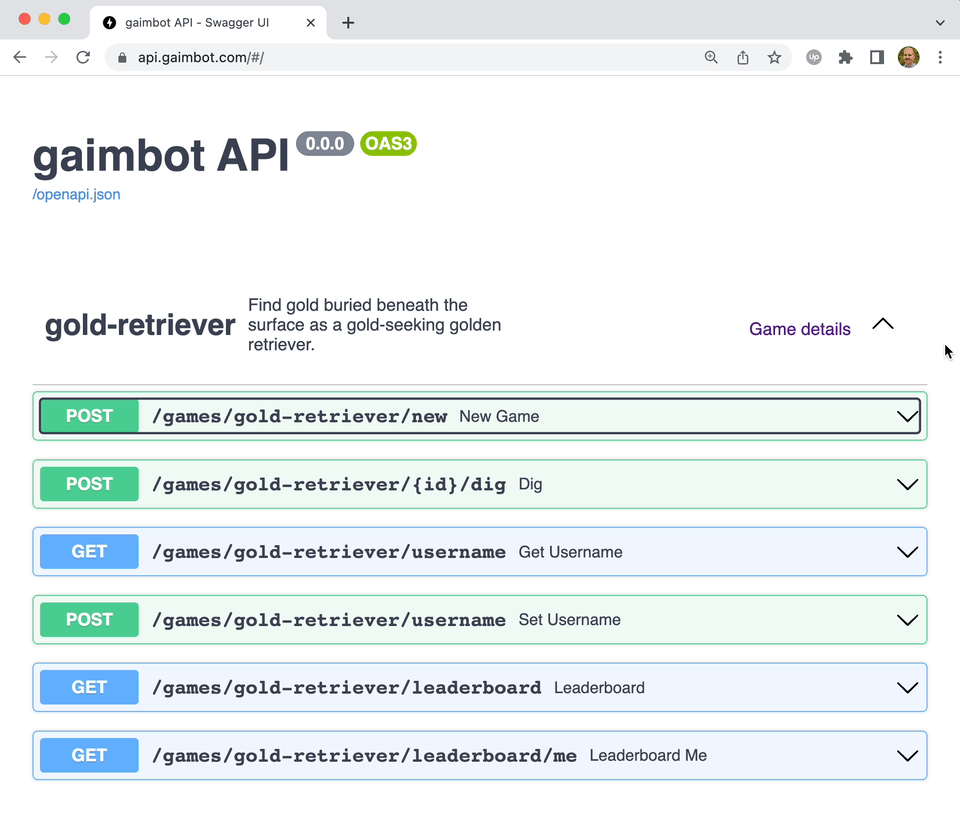Reload the page with the refresh icon
Screen dimensions: 960x816
83,58
